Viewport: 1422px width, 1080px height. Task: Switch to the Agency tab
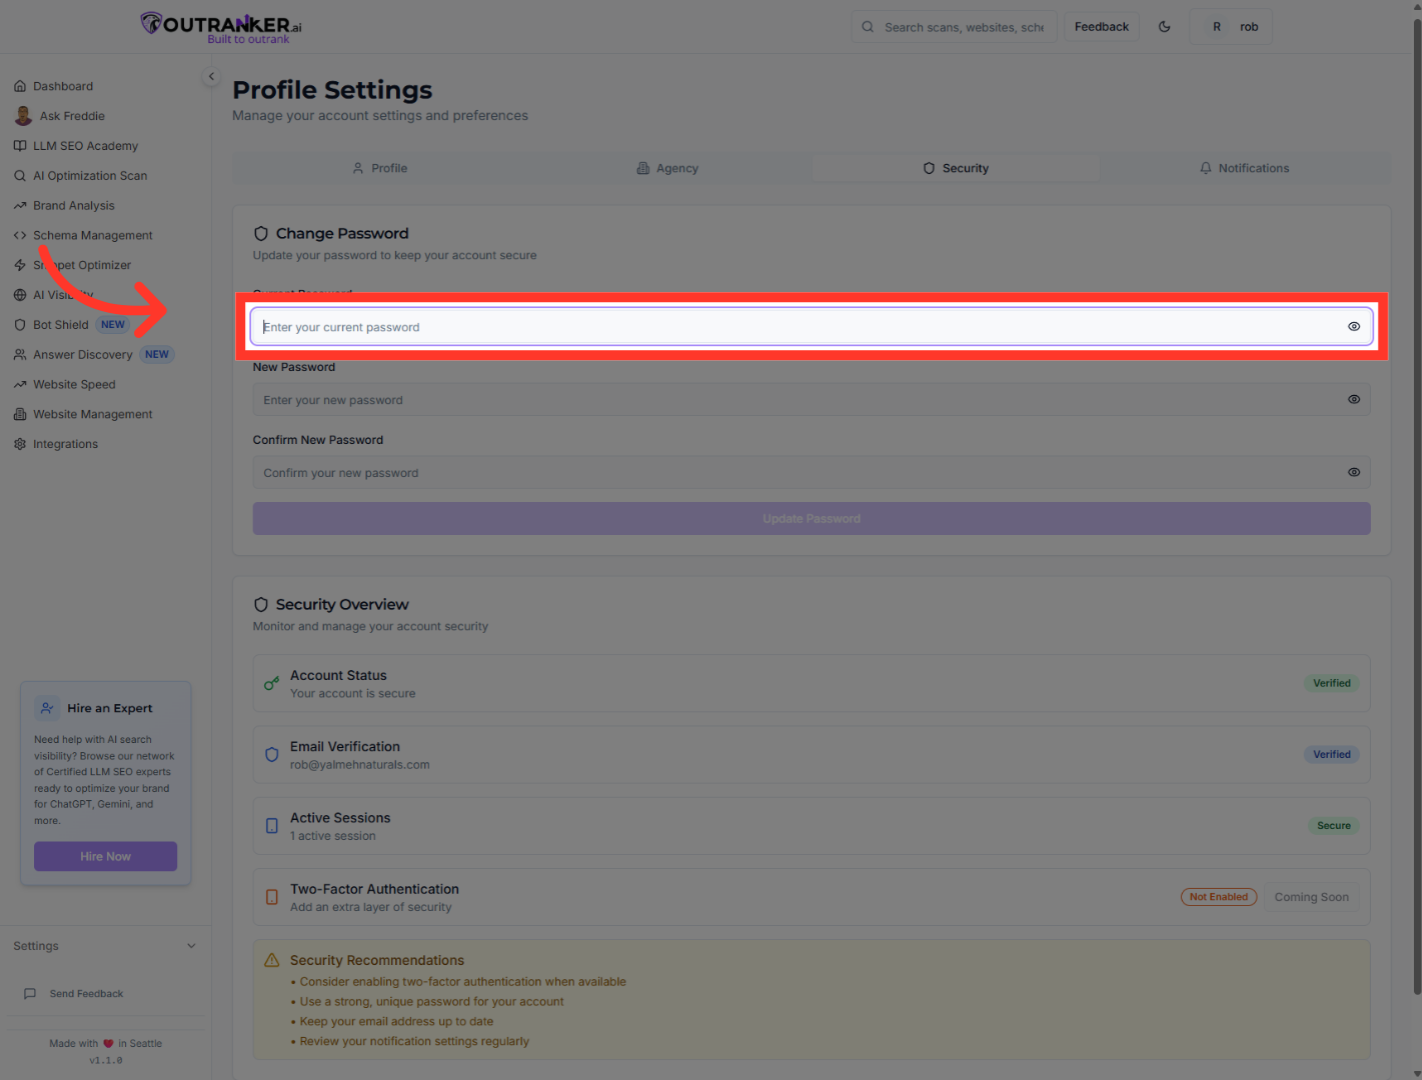(667, 168)
